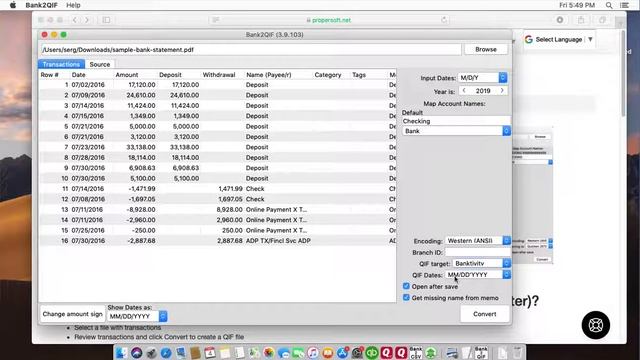Image resolution: width=640 pixels, height=360 pixels.
Task: Open Notes icon in the dock
Action: click(224, 352)
